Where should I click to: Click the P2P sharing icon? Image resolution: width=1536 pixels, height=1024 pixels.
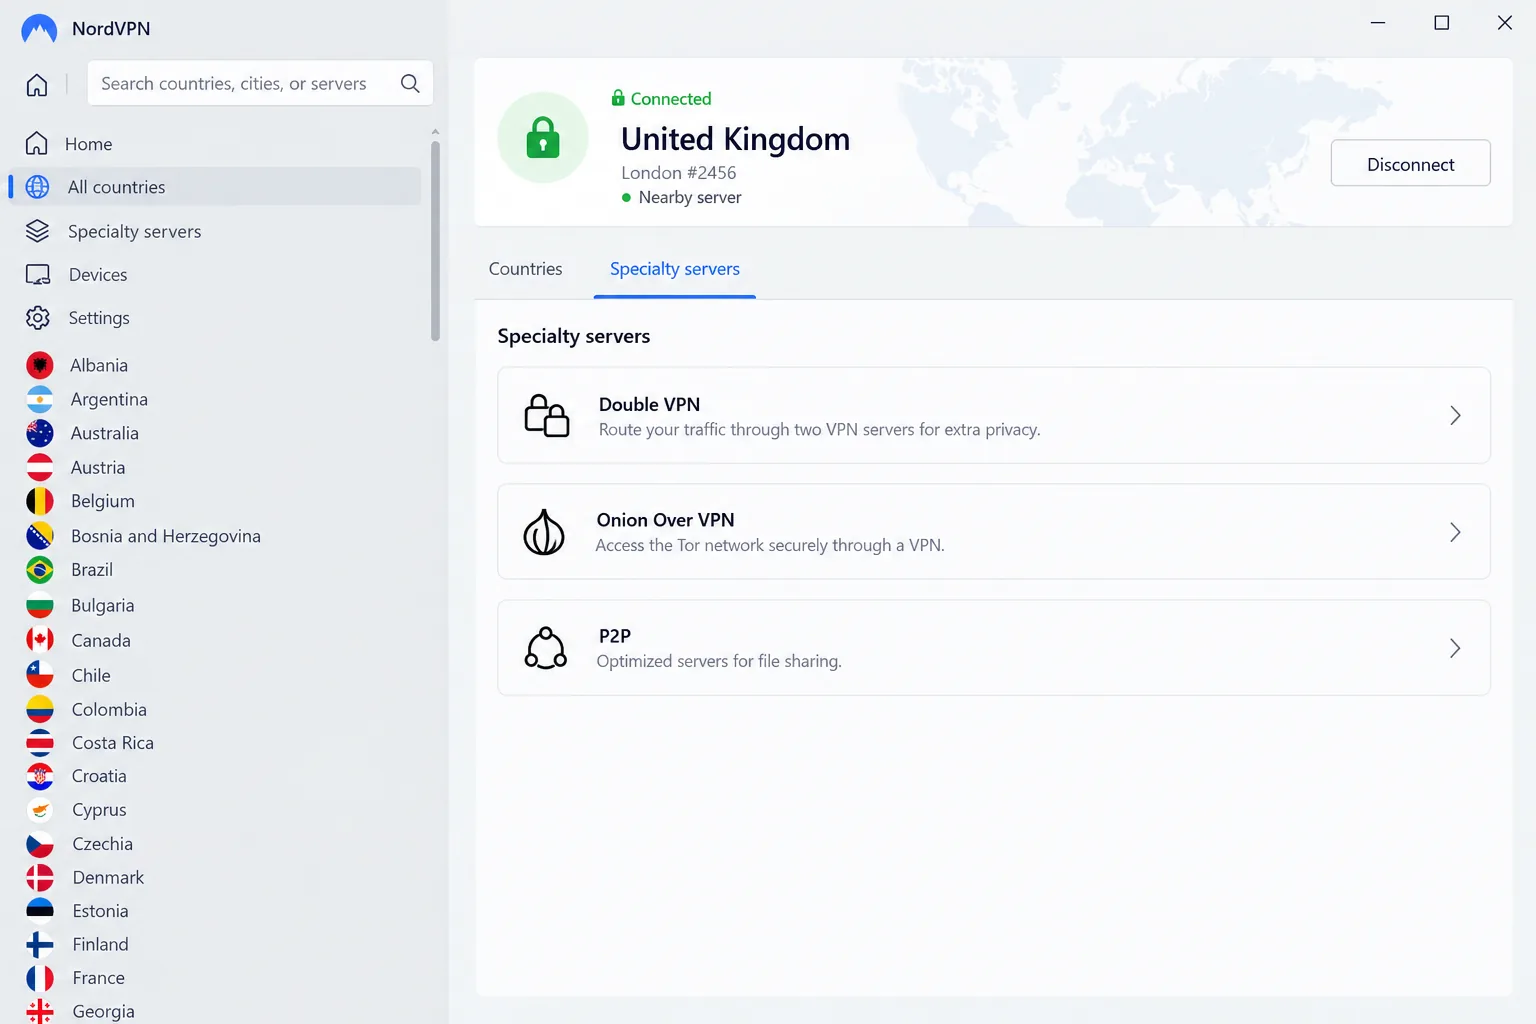546,648
